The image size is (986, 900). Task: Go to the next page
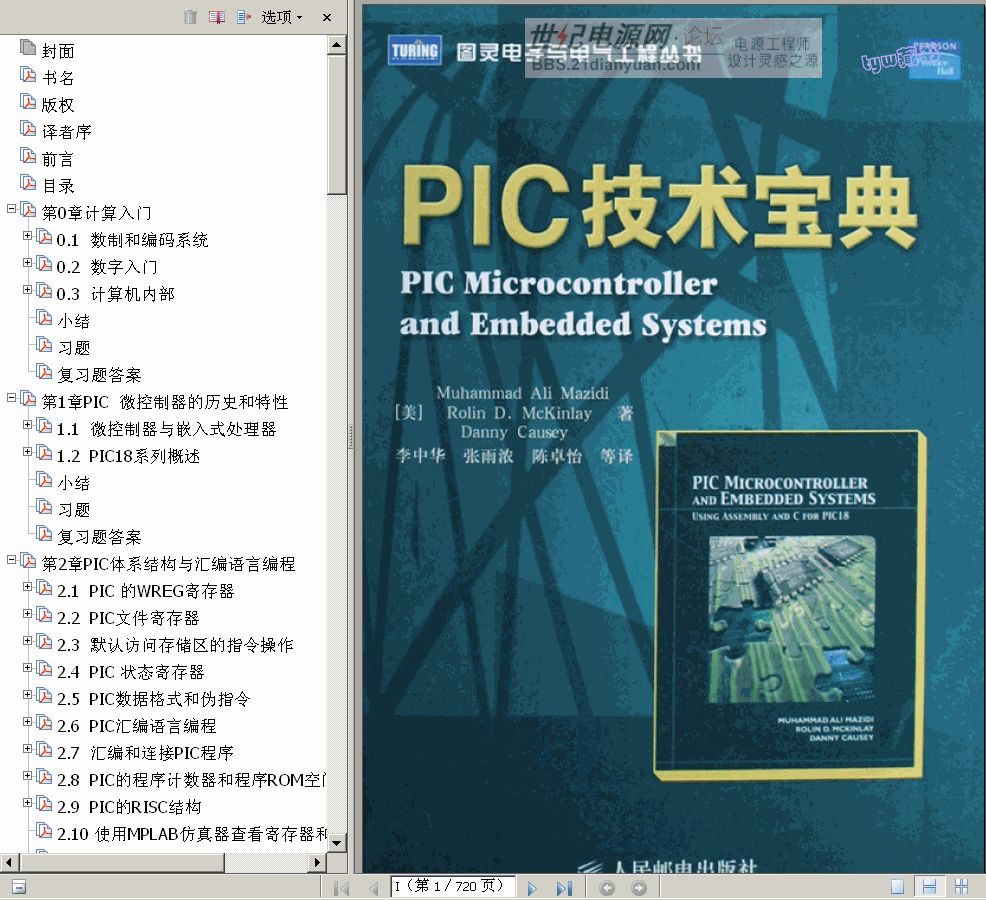[x=532, y=888]
